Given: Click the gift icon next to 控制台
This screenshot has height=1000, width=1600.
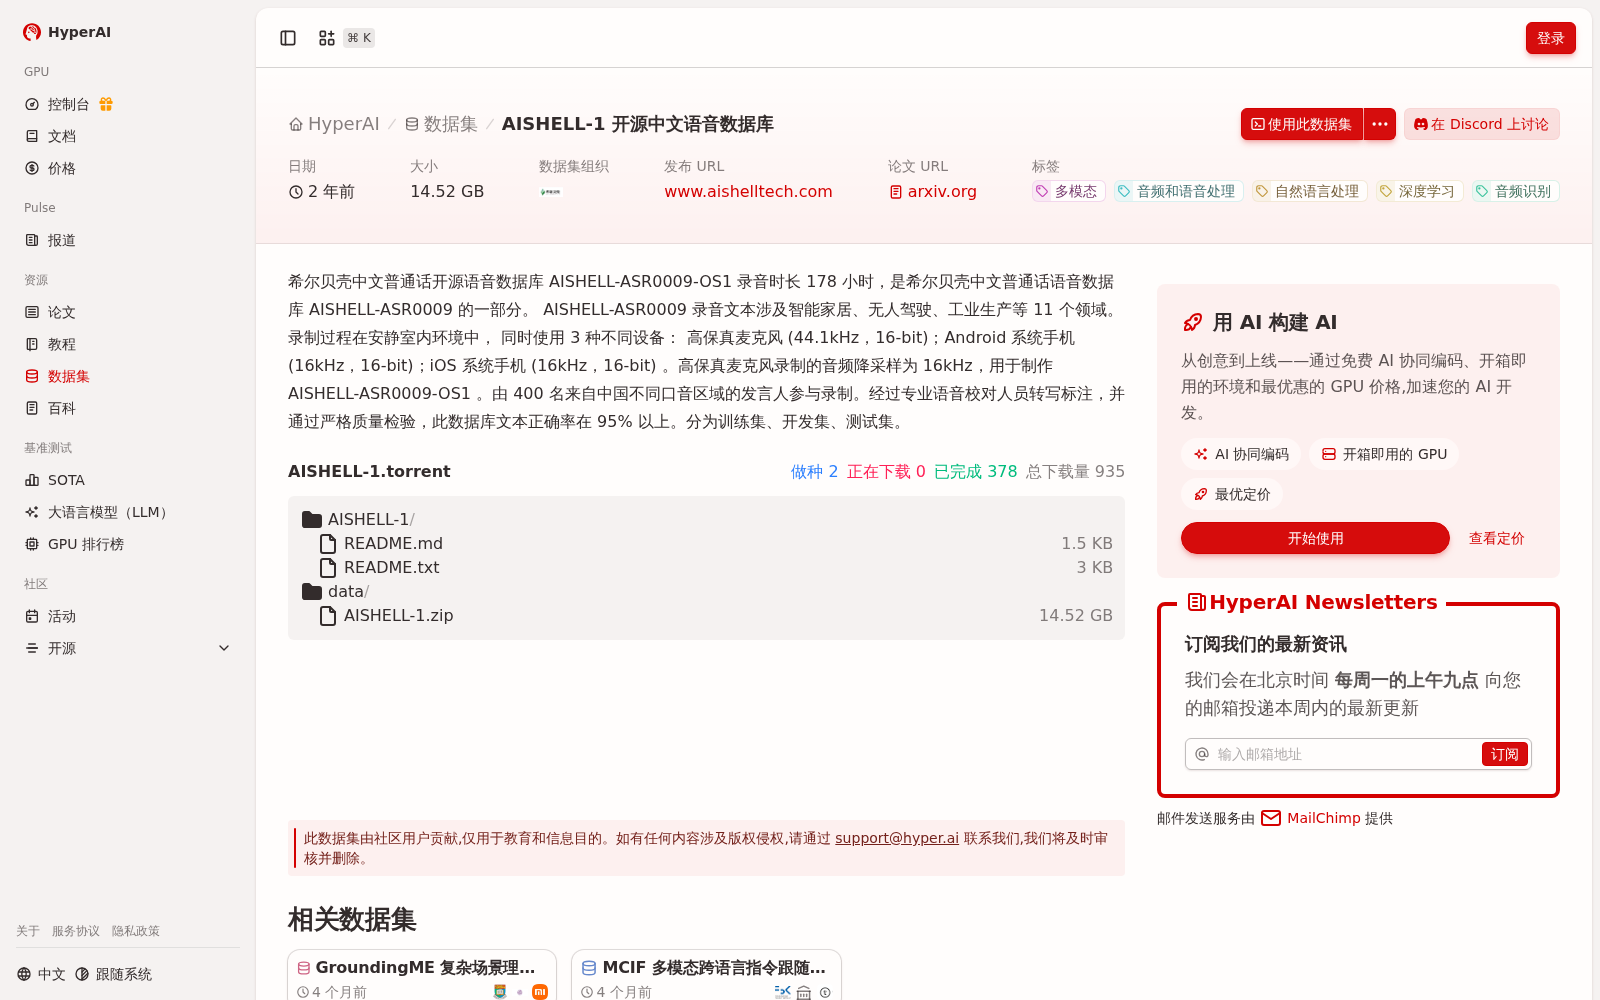Looking at the screenshot, I should point(106,104).
